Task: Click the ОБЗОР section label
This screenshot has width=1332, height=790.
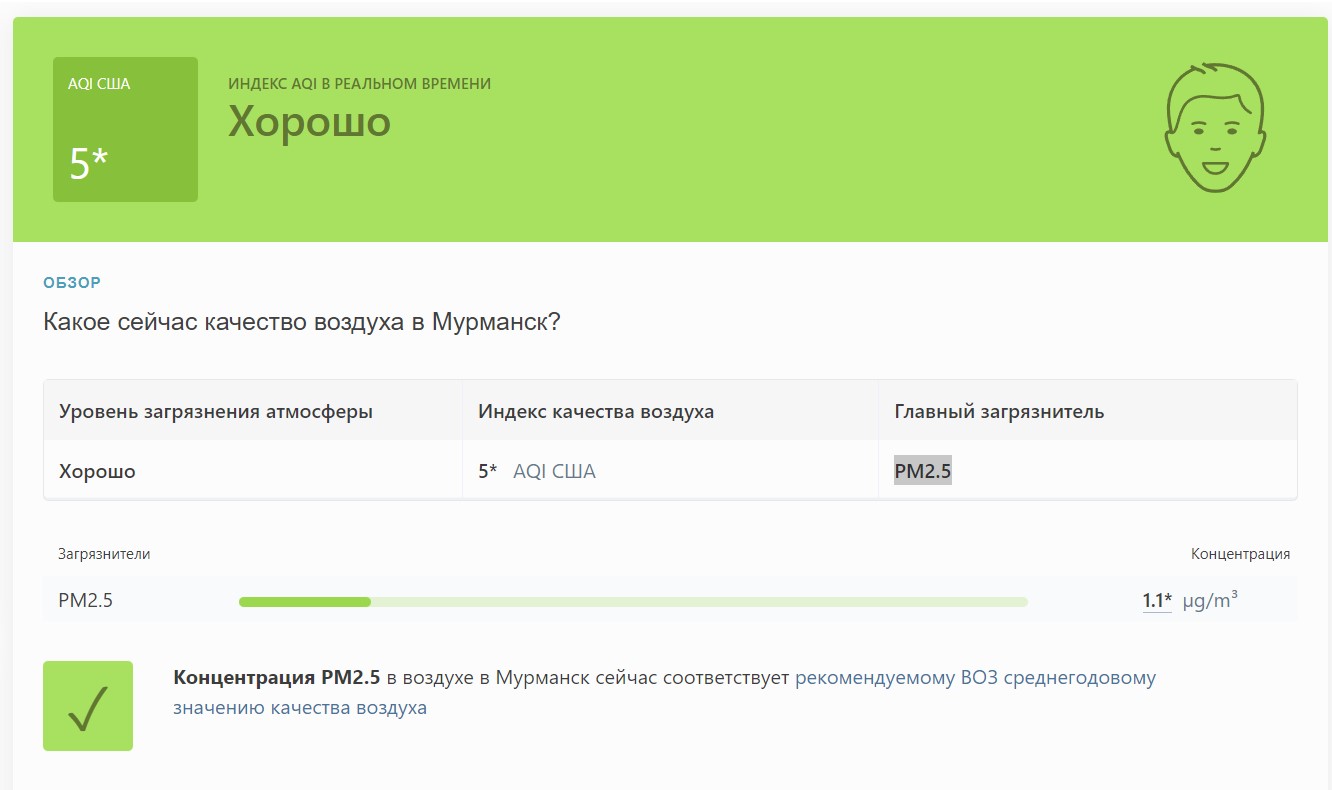Action: tap(72, 283)
